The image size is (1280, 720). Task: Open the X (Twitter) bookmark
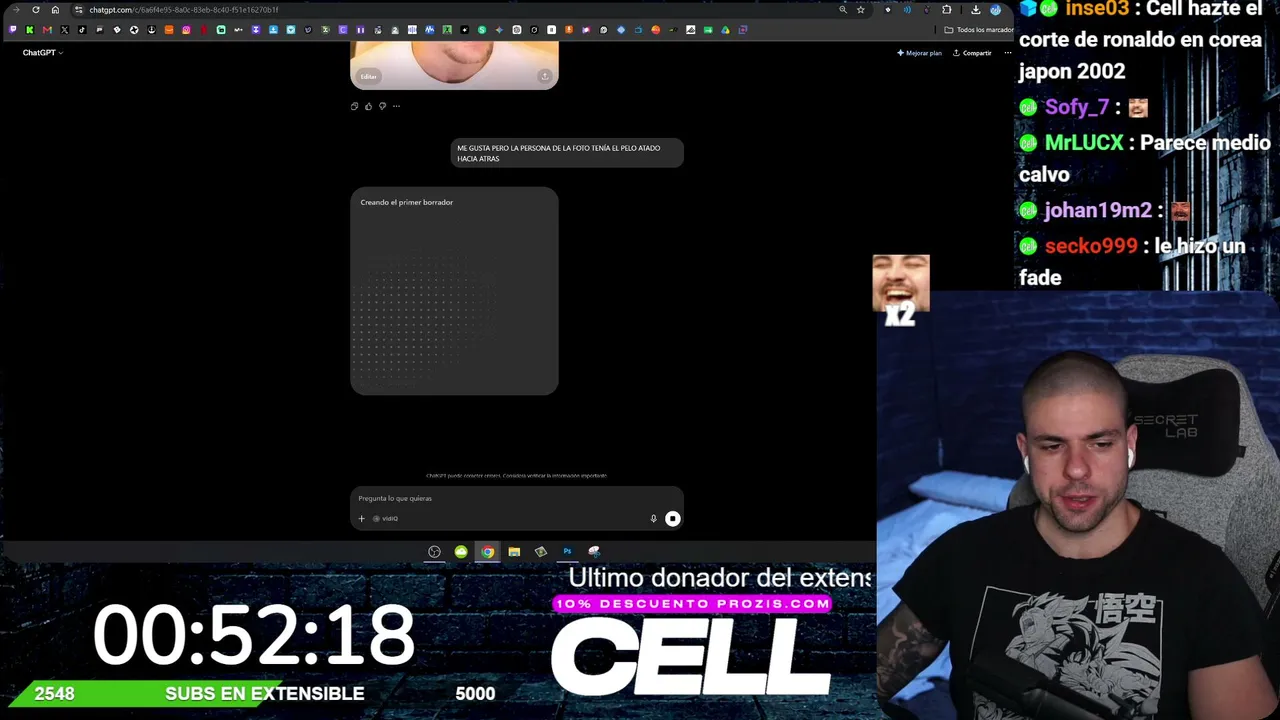[65, 30]
